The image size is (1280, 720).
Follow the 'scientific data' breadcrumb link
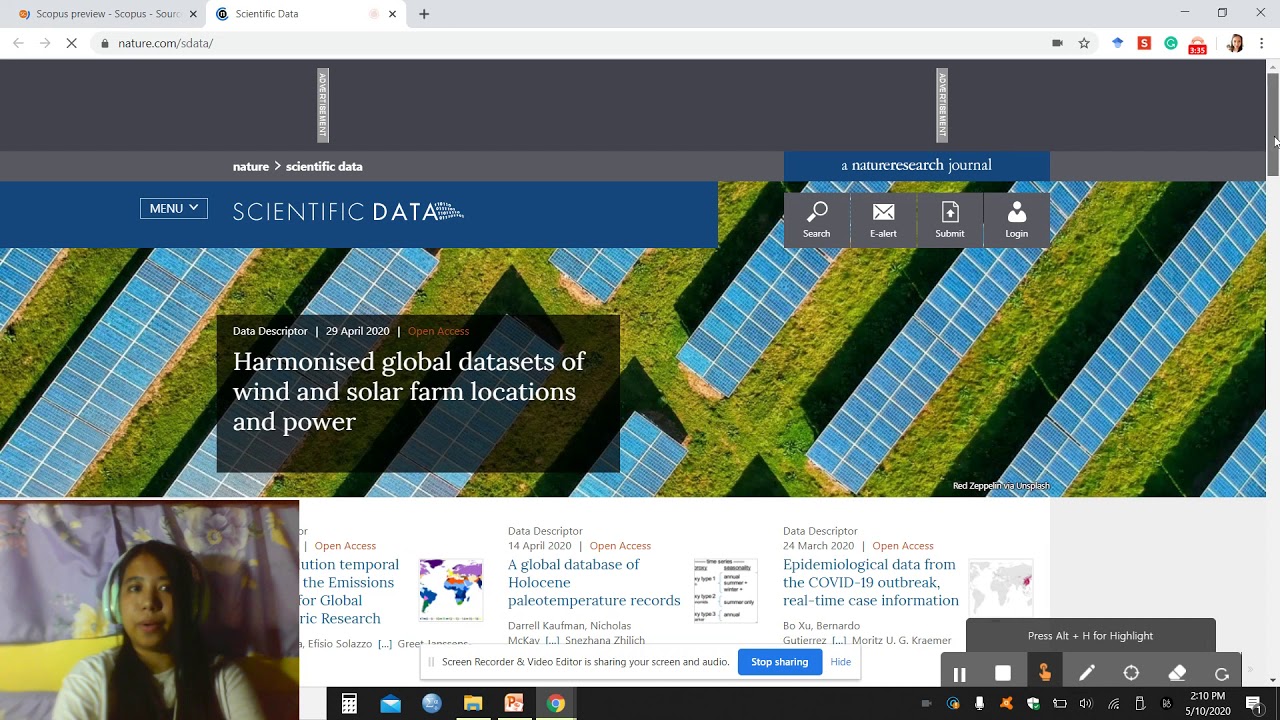tap(324, 166)
